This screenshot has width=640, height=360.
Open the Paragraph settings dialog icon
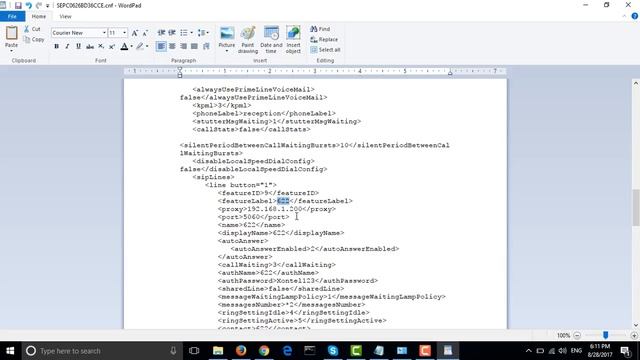click(x=206, y=46)
